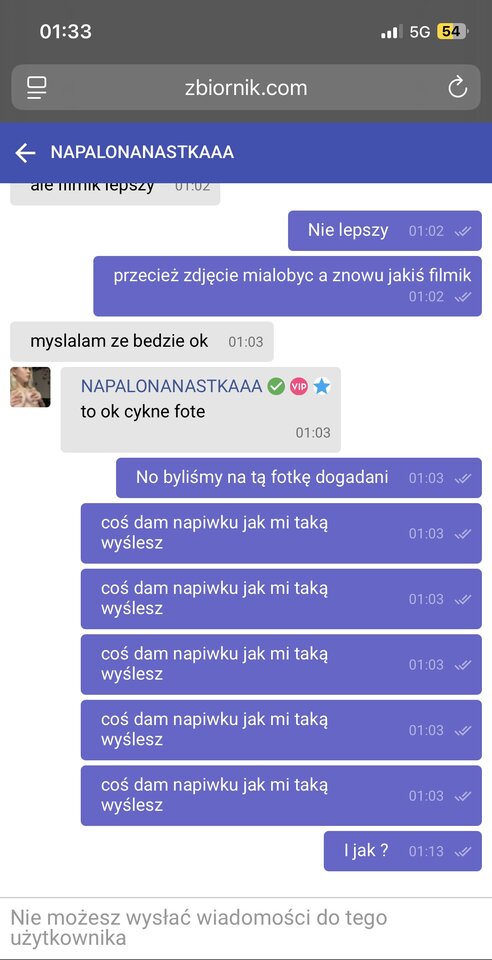The width and height of the screenshot is (492, 960).
Task: Tap the "przecież zdjęcie mialobyc" message bubble
Action: click(x=288, y=286)
